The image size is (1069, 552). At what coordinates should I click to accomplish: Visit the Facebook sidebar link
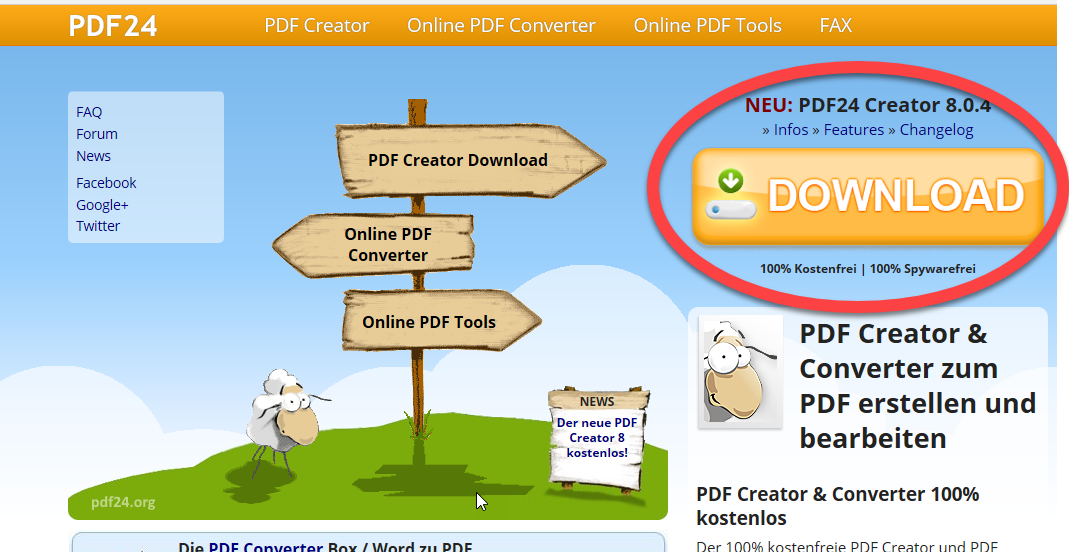pyautogui.click(x=106, y=183)
